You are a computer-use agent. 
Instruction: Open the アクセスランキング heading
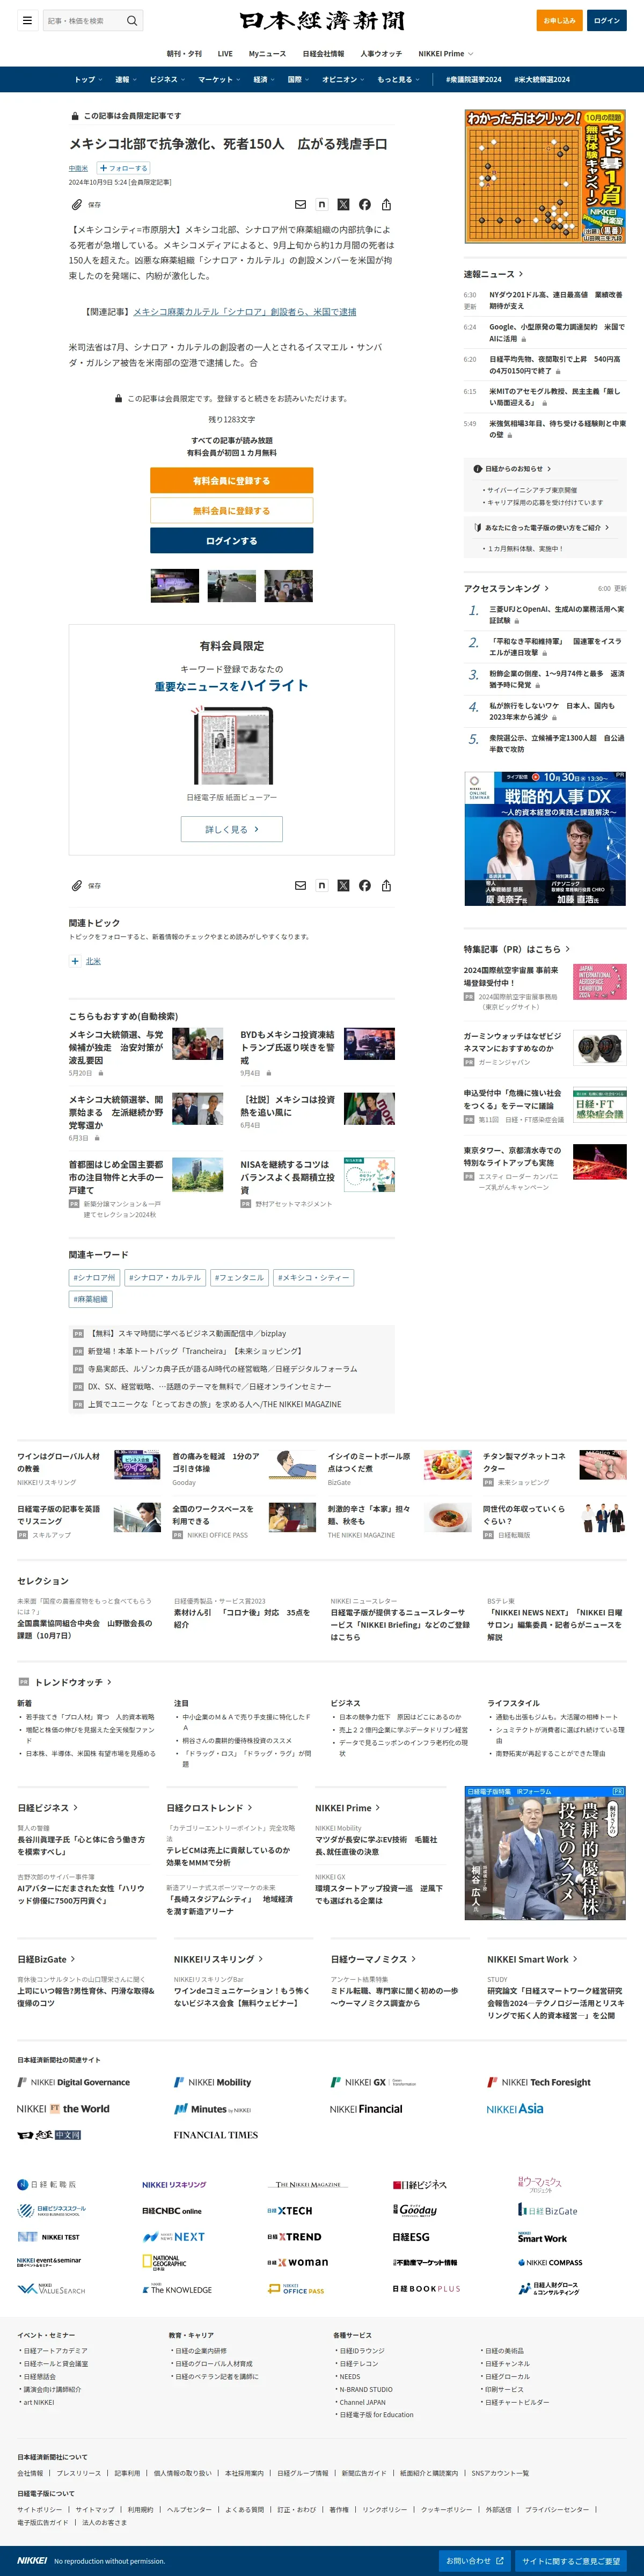[506, 588]
